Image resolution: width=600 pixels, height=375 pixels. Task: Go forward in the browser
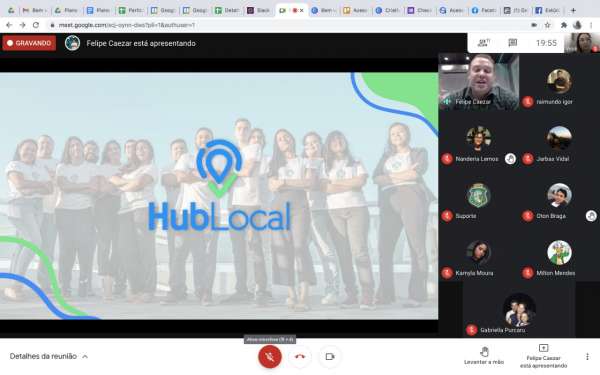23,25
